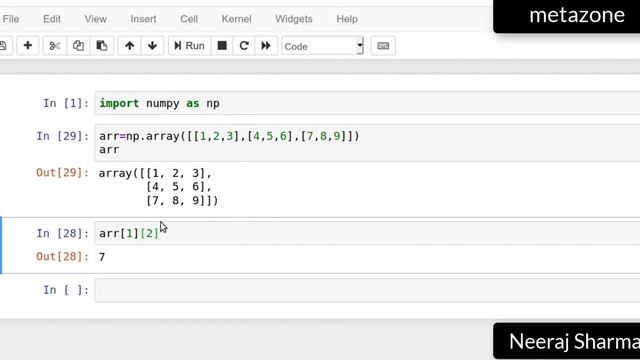Open the Help menu
640x360 pixels.
tap(347, 19)
